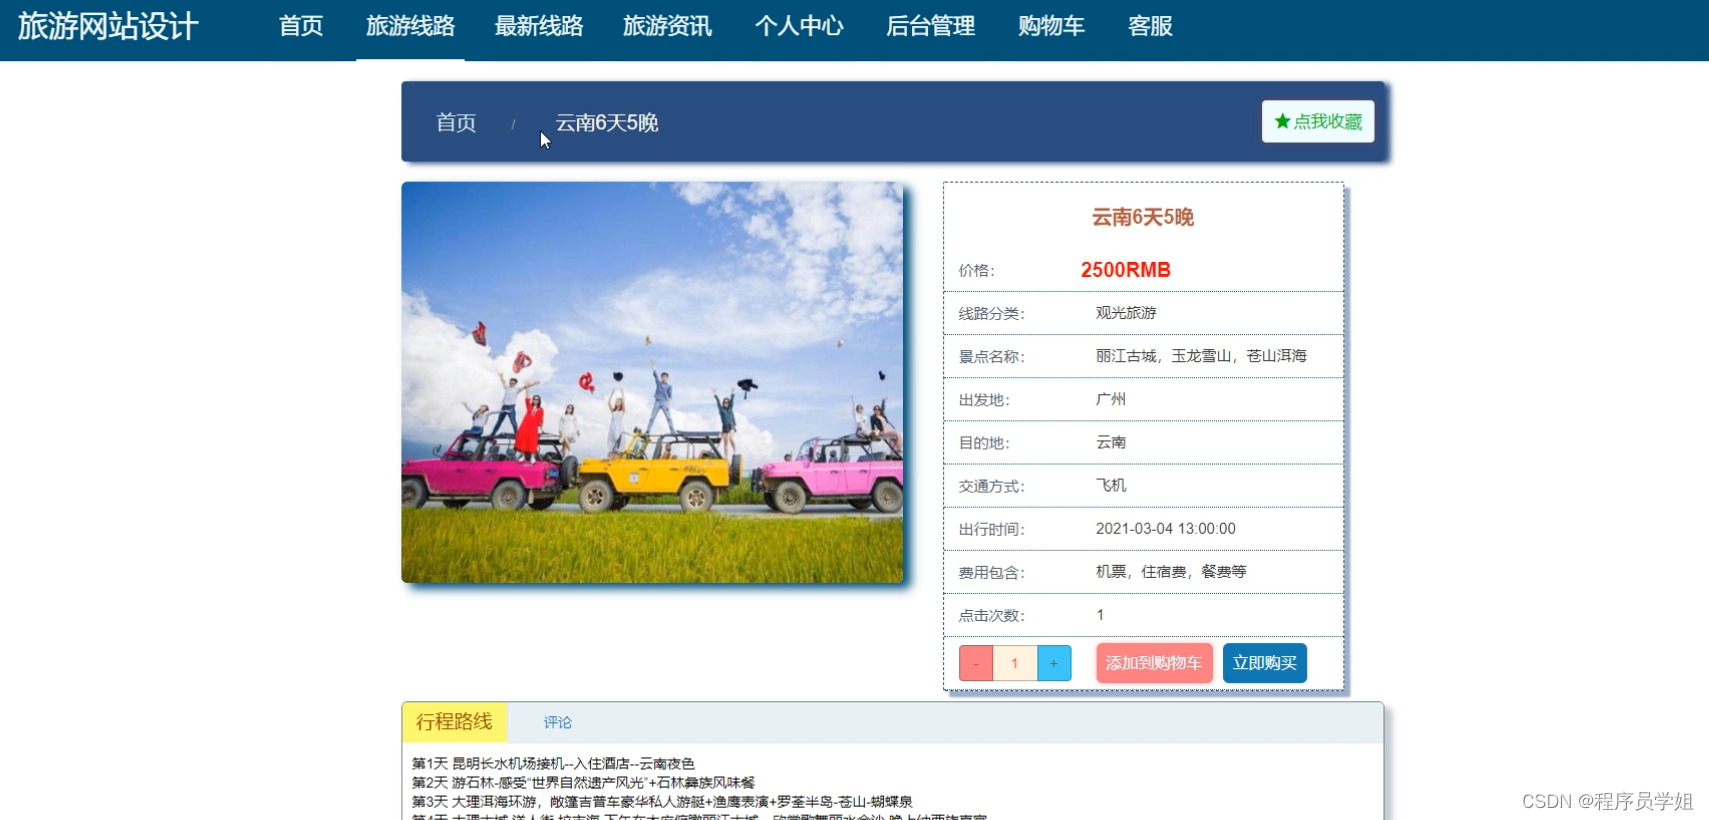Switch to the 评论 tab
The height and width of the screenshot is (820, 1709).
pos(558,722)
